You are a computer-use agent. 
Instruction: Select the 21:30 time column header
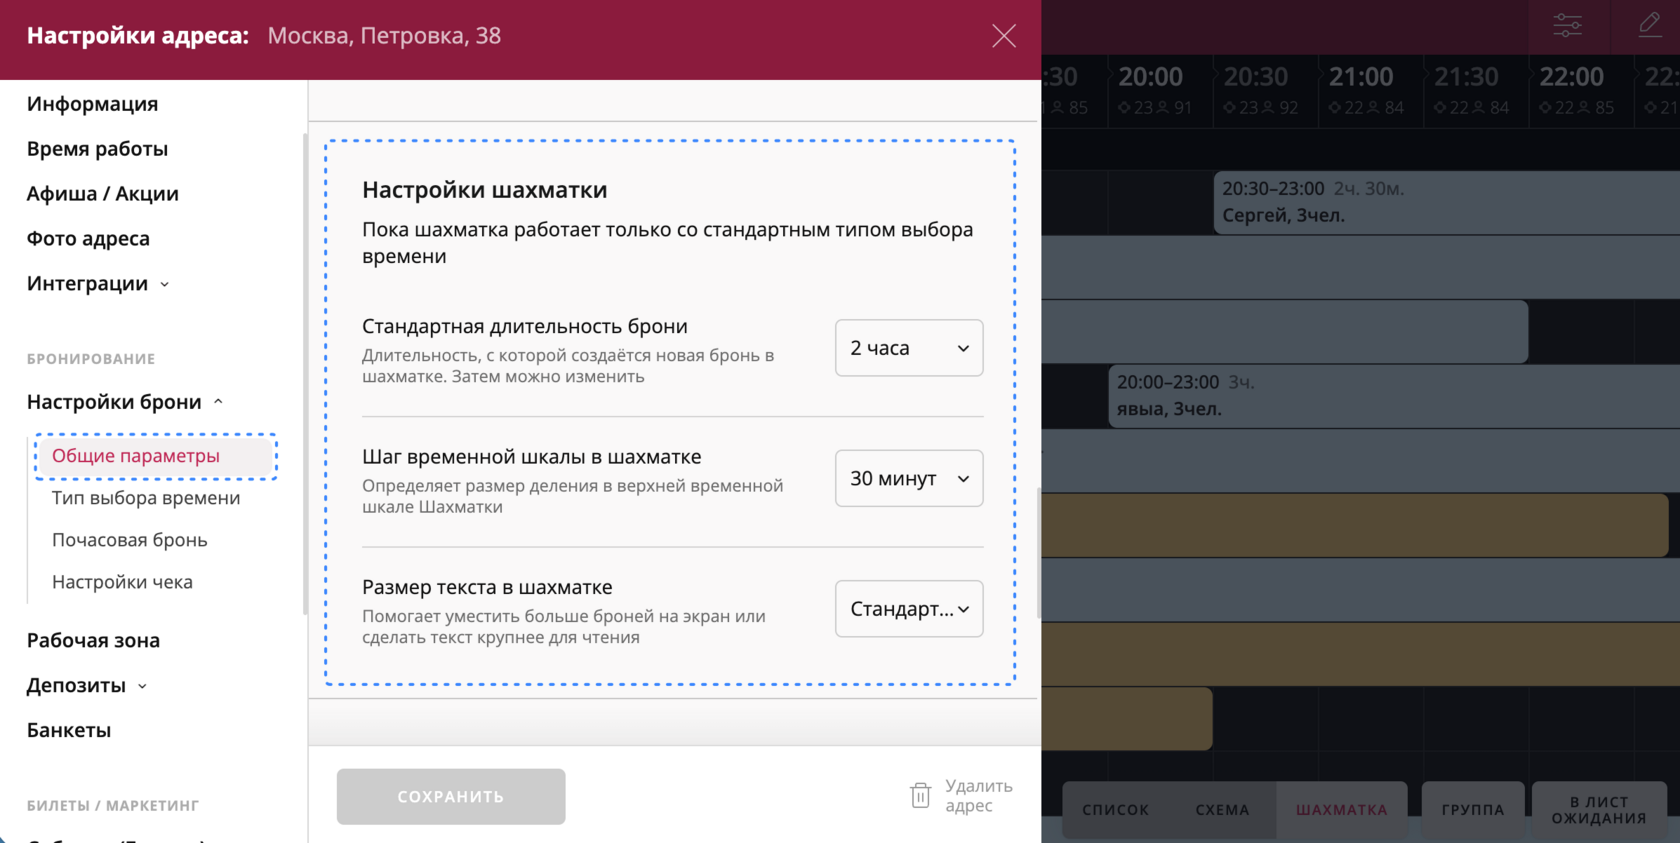point(1475,90)
